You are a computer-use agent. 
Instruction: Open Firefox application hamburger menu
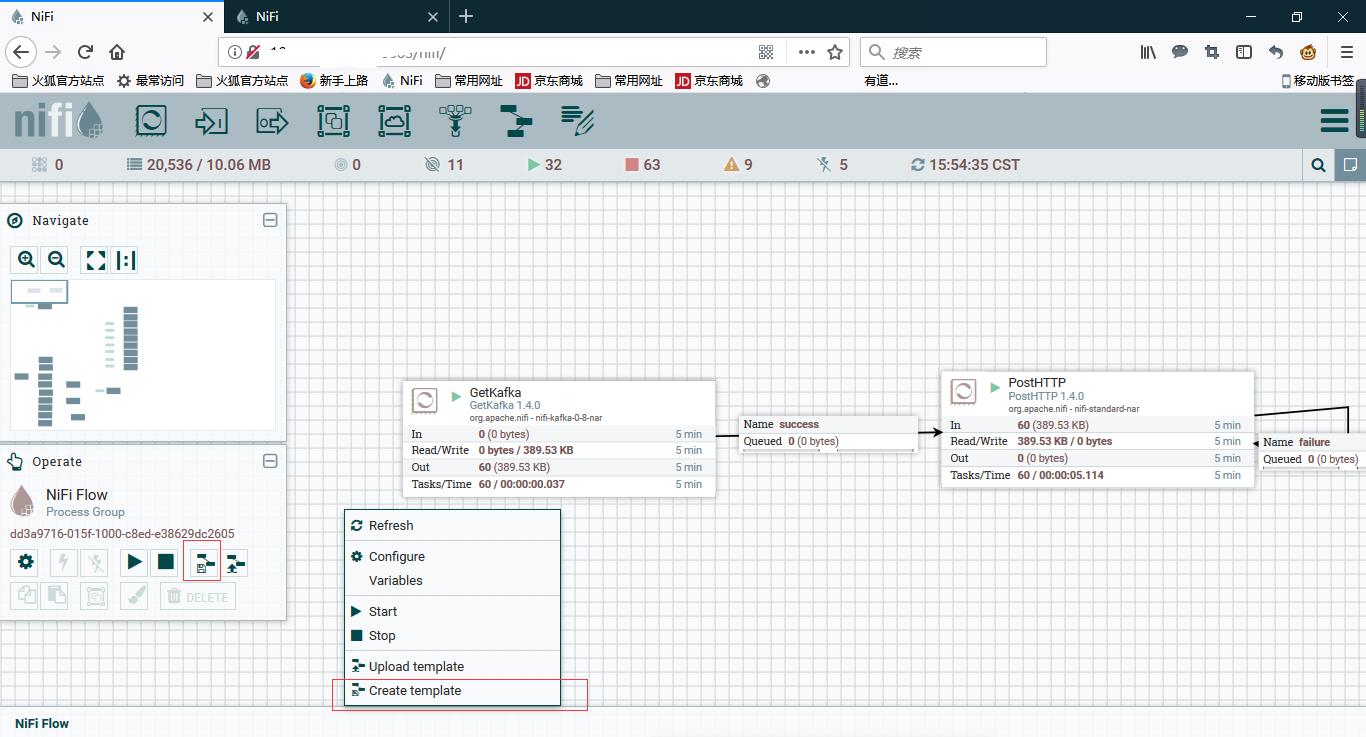(1347, 52)
